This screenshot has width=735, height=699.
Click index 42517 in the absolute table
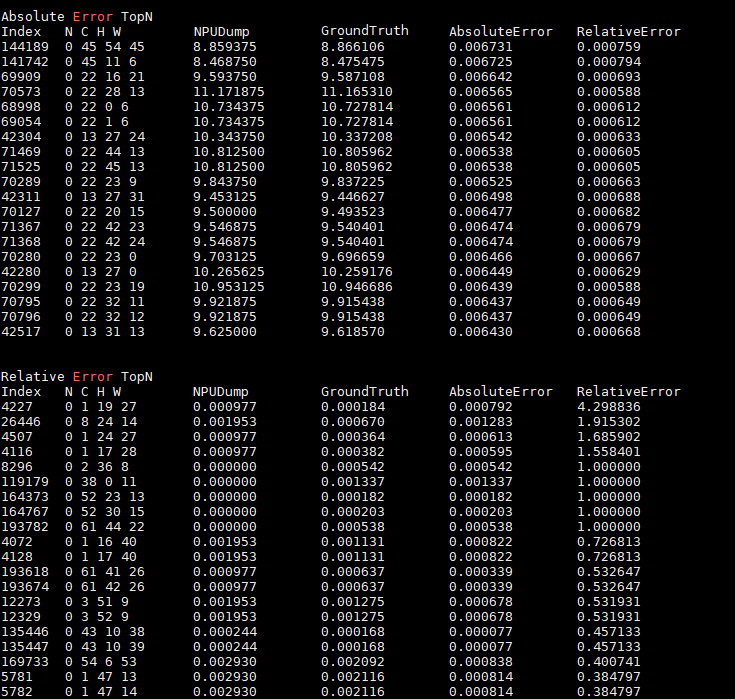20,331
